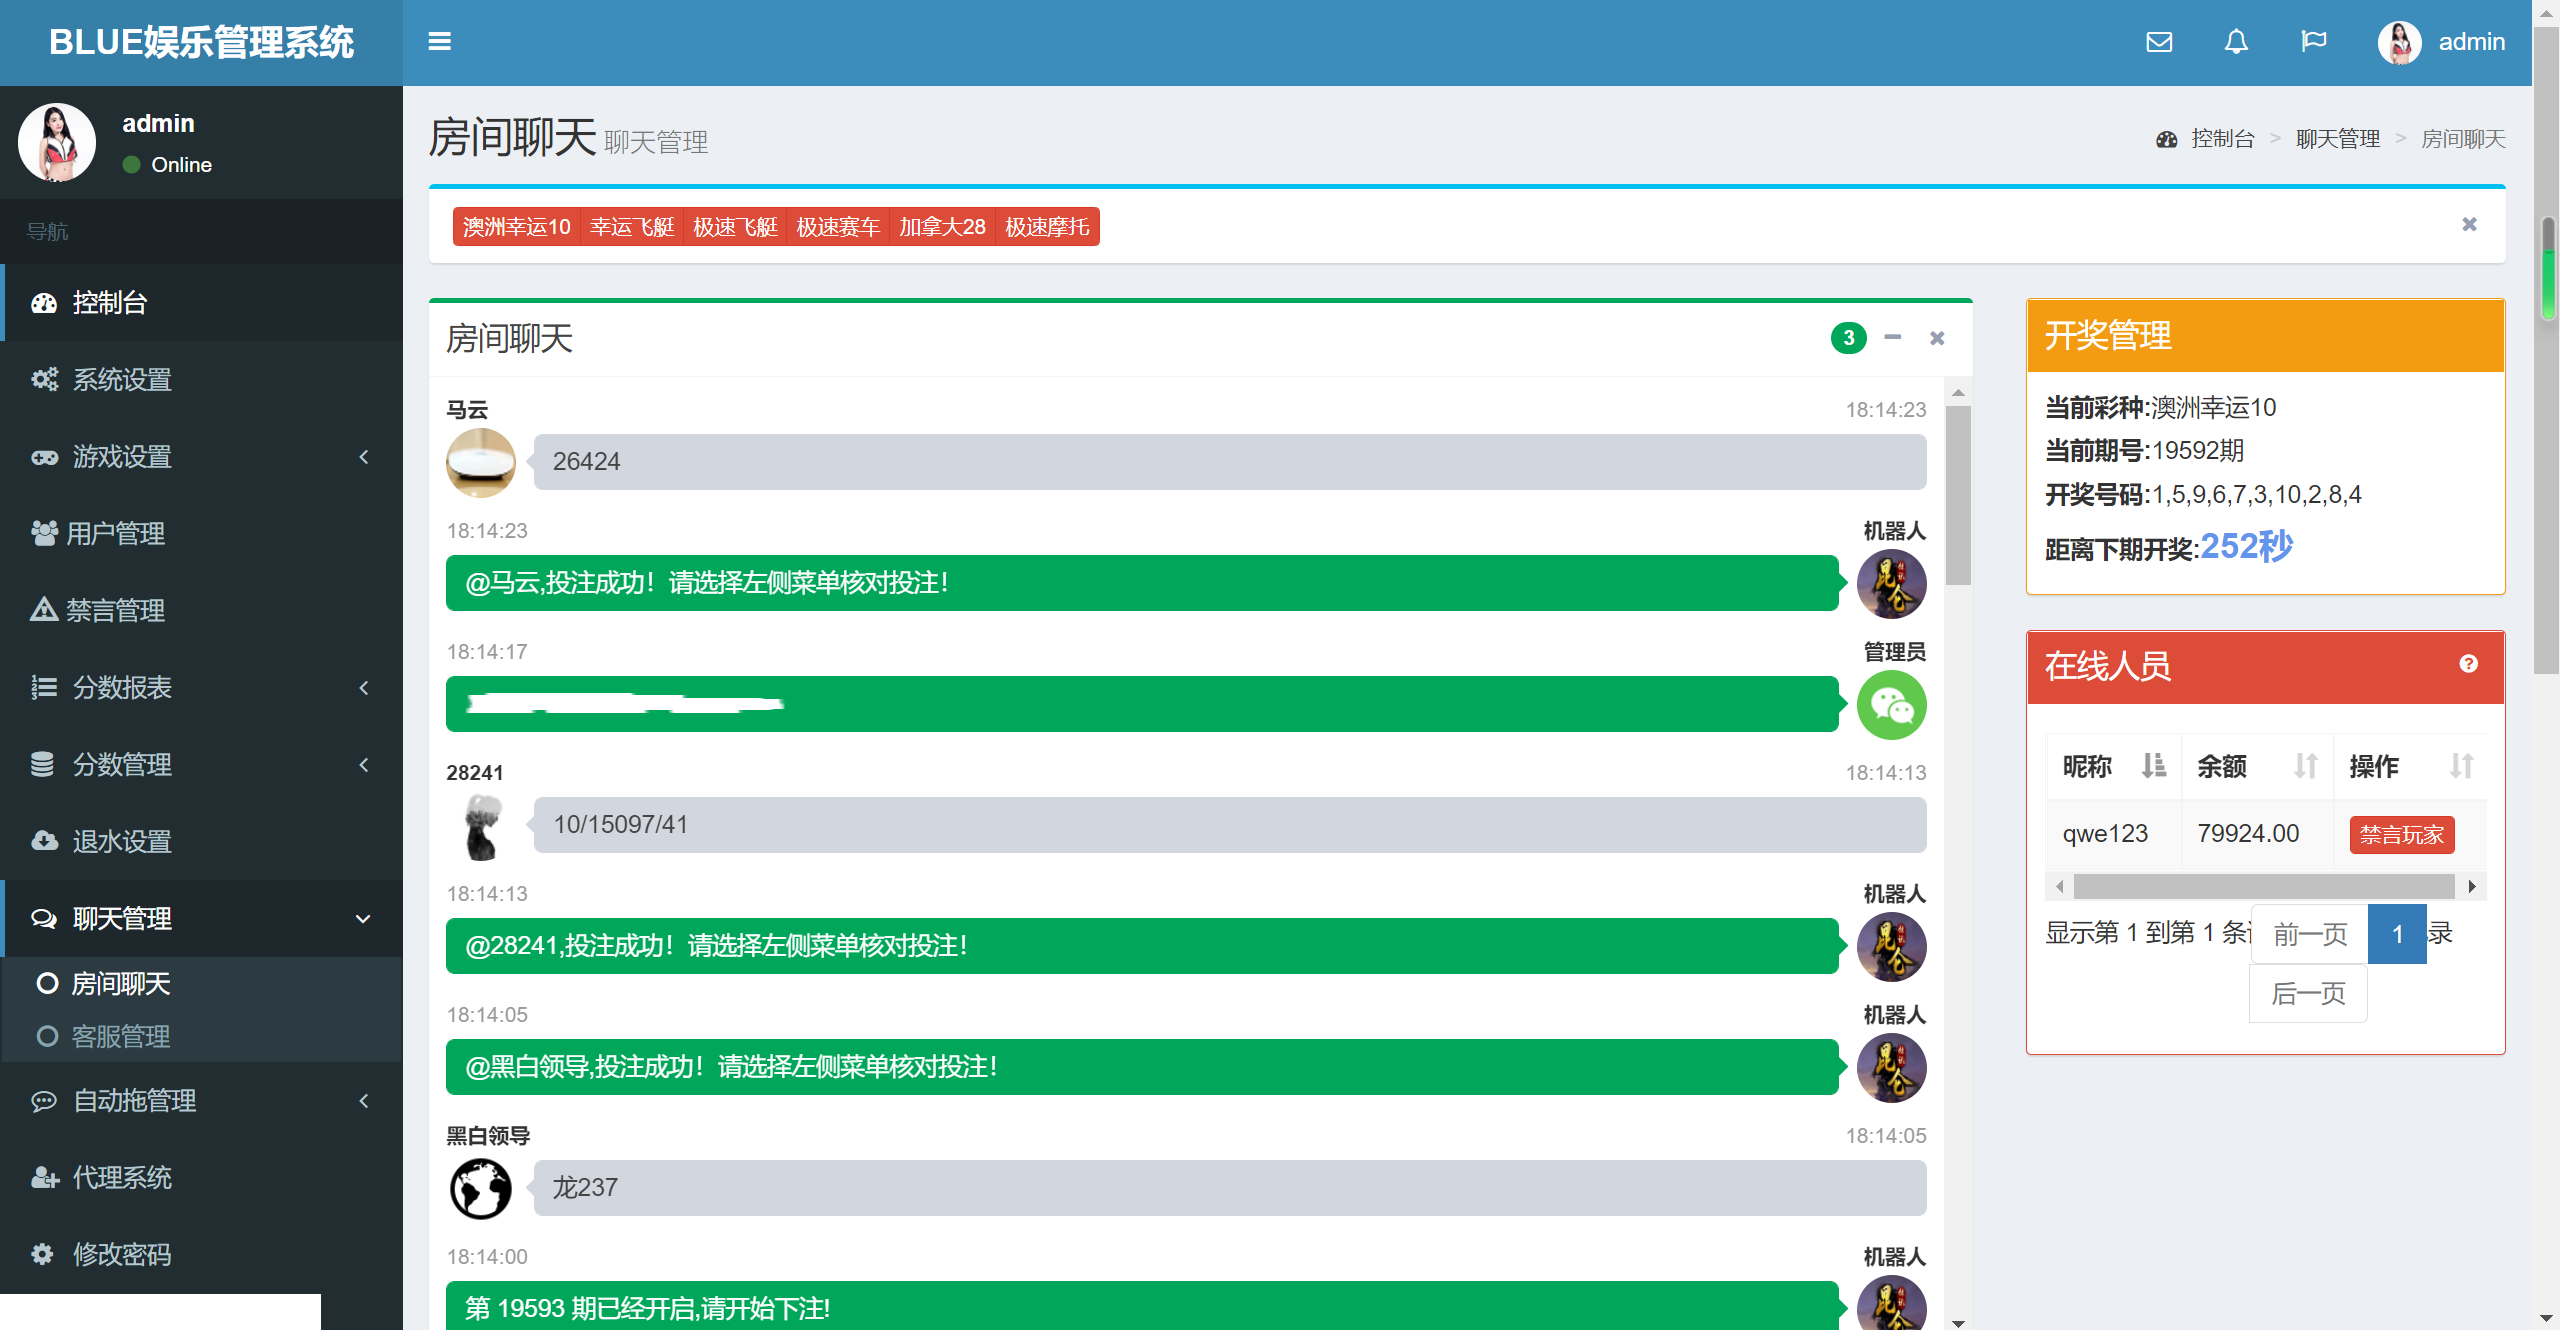Image resolution: width=2560 pixels, height=1330 pixels.
Task: Click the WeChat avatar of 管理员
Action: click(1891, 705)
